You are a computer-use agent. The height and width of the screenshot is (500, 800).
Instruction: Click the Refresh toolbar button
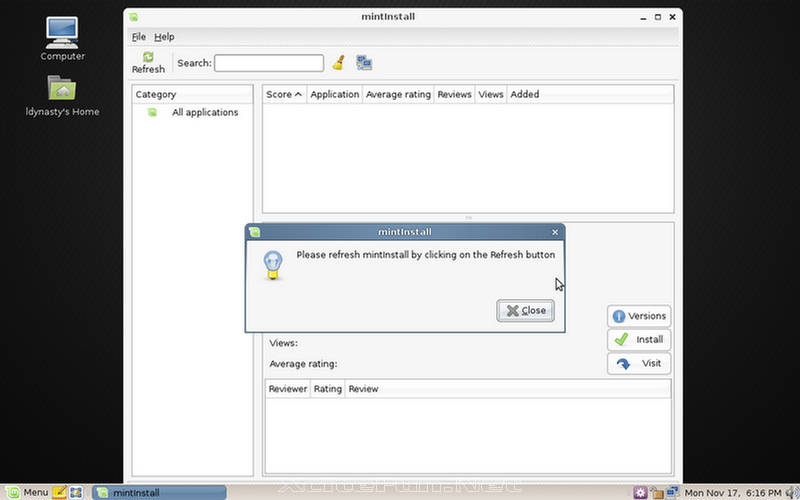[x=148, y=63]
